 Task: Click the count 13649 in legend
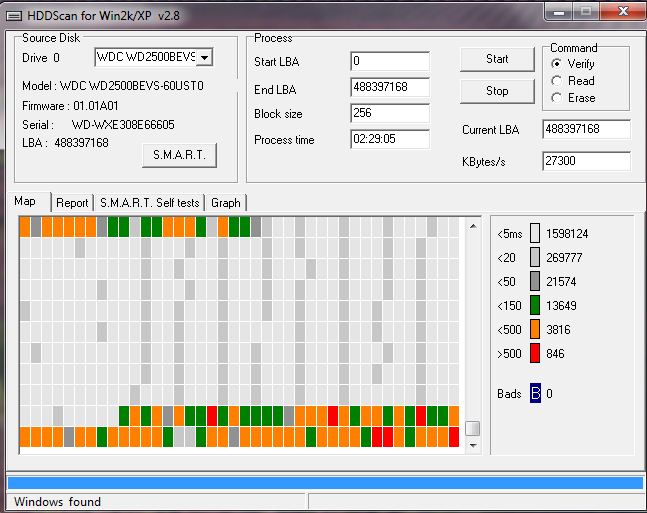tap(561, 306)
